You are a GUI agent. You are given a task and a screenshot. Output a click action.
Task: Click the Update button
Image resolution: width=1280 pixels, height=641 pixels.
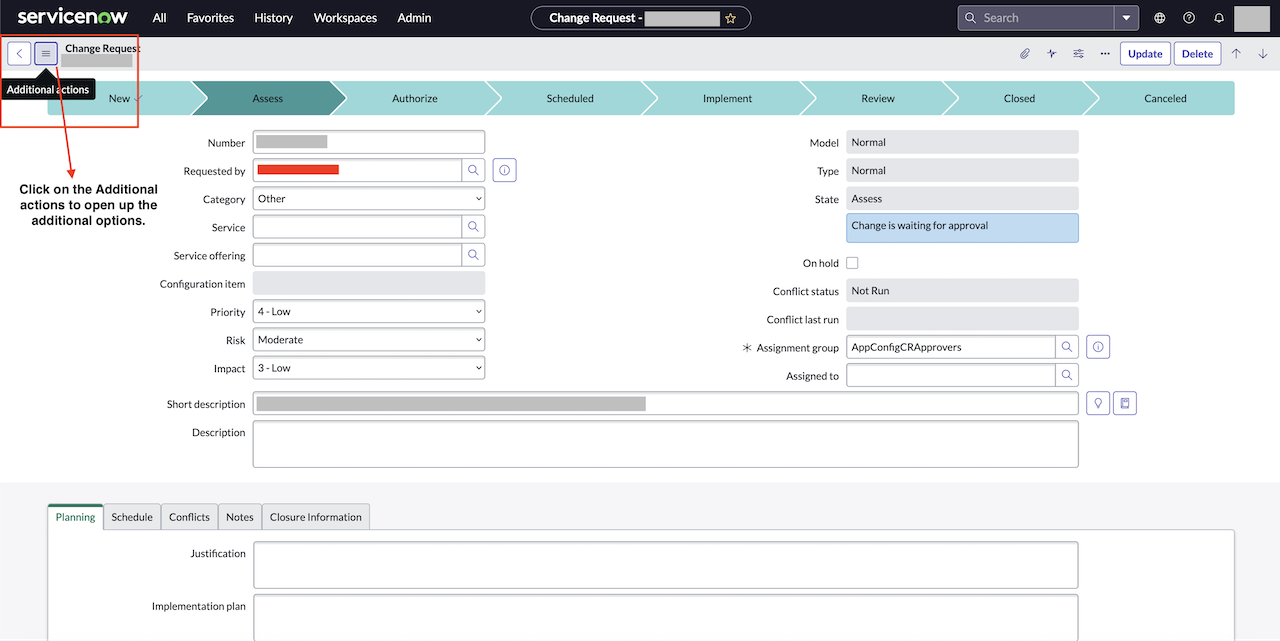pos(1145,53)
